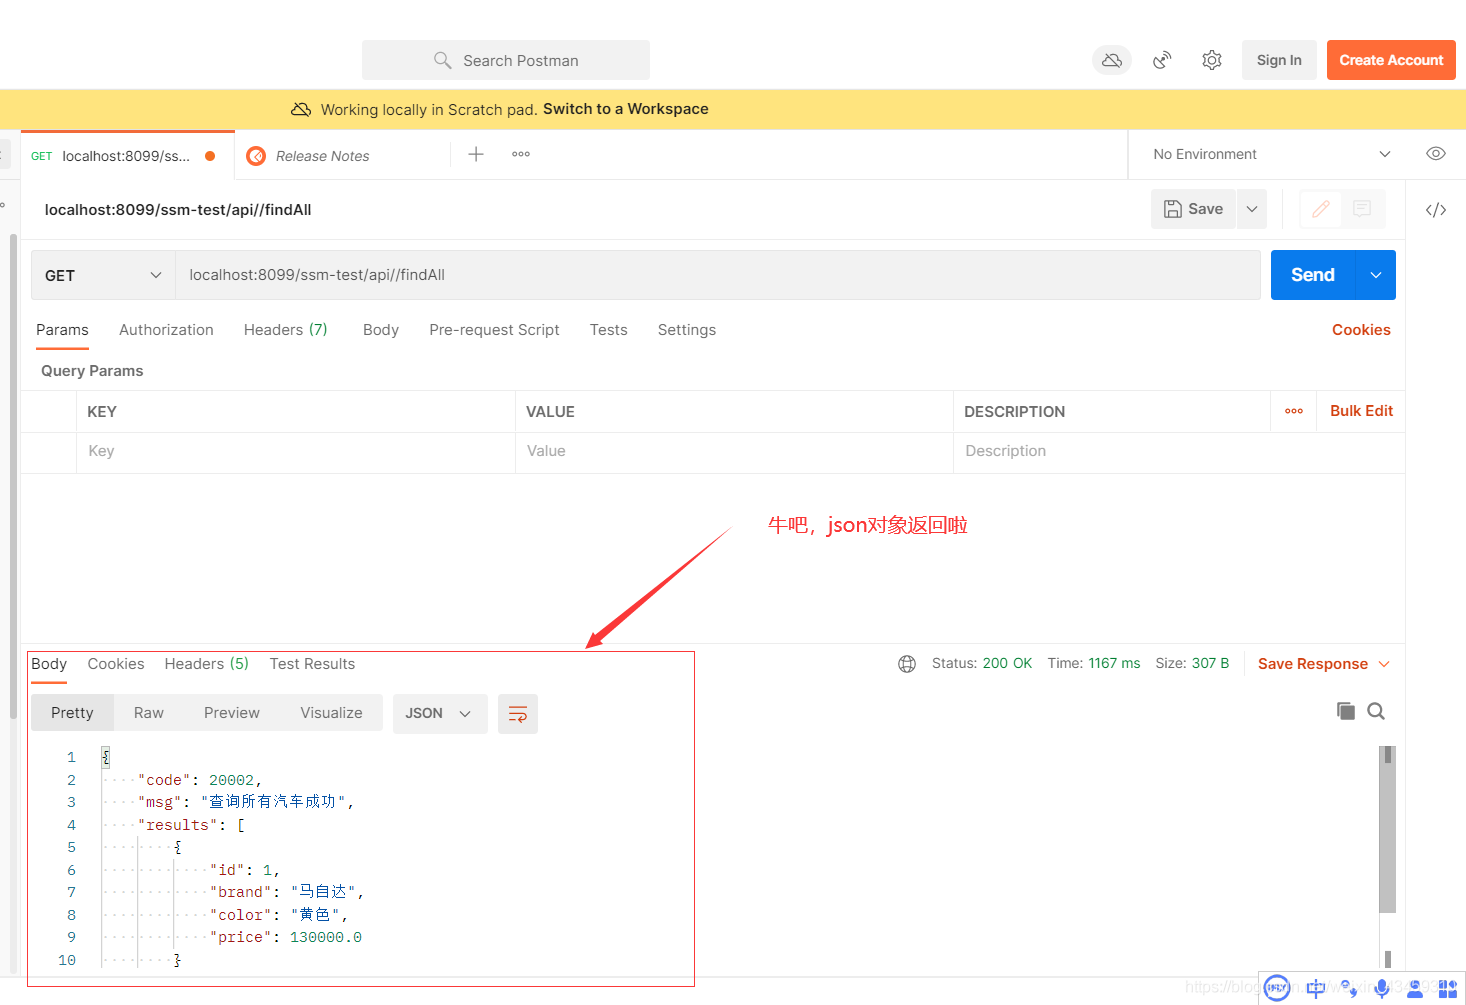Screen dimensions: 1466x1005
Task: Switch to Raw response view
Action: (x=149, y=713)
